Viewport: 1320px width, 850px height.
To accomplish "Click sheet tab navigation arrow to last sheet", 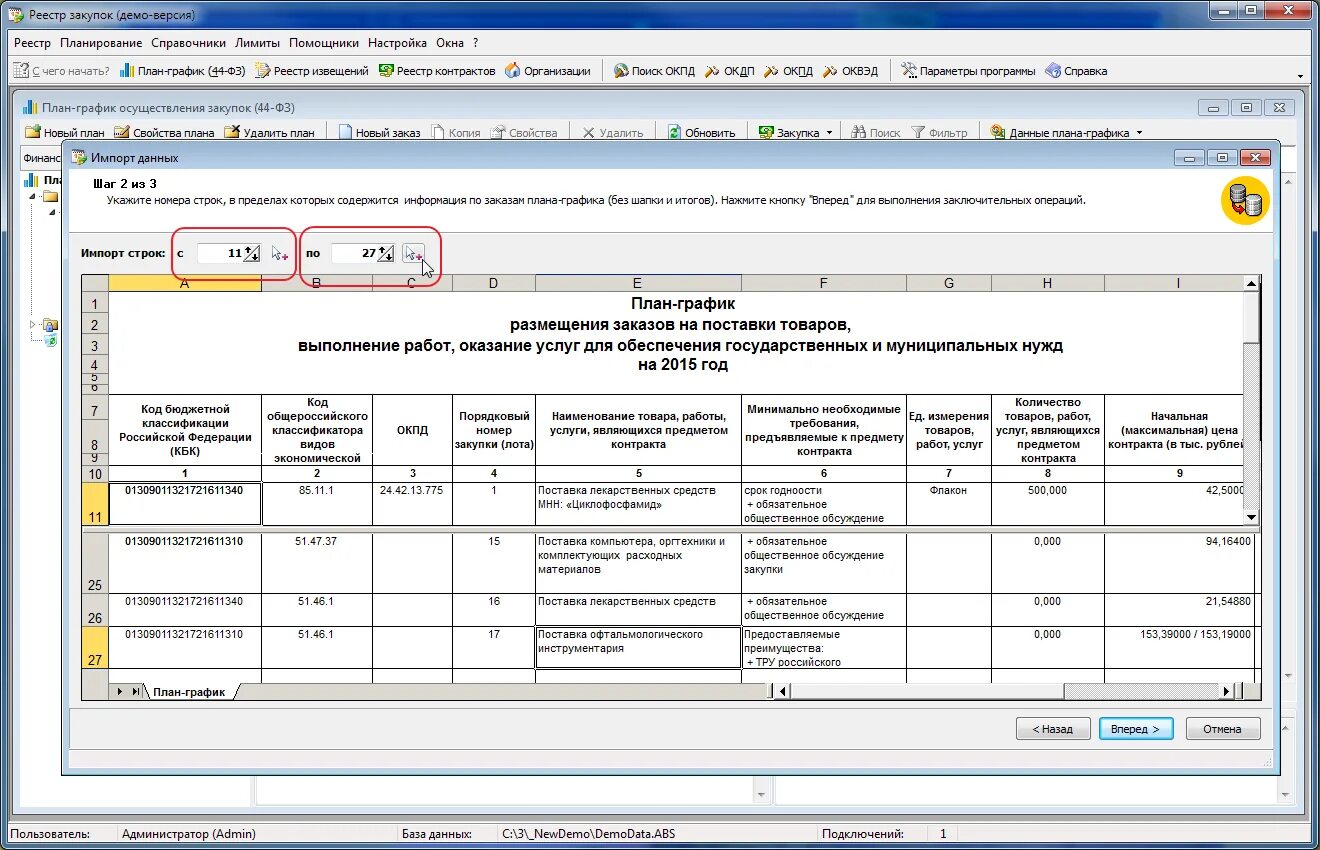I will point(135,691).
